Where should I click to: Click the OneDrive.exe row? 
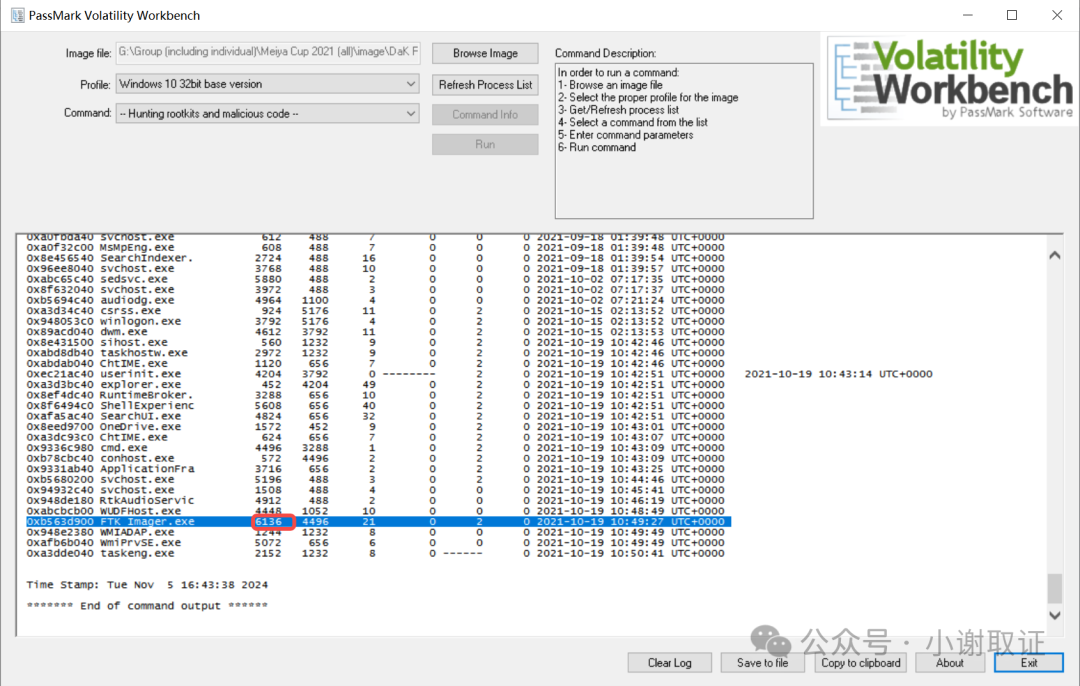coord(375,426)
